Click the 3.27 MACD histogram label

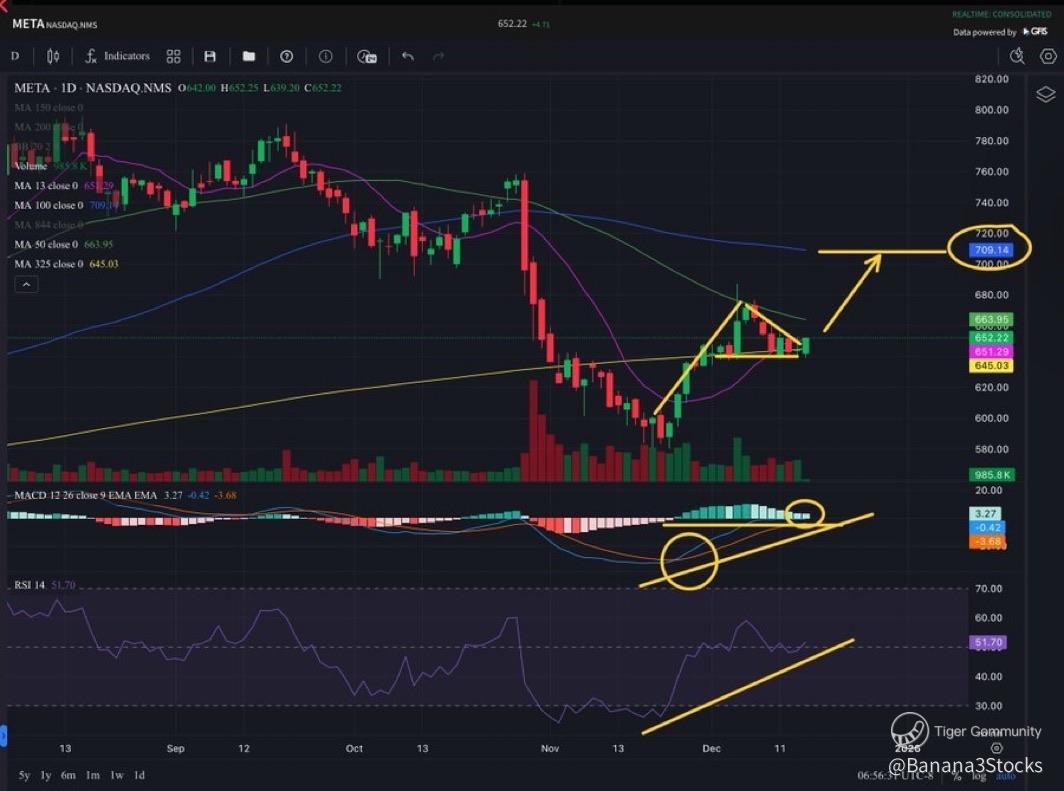click(986, 514)
